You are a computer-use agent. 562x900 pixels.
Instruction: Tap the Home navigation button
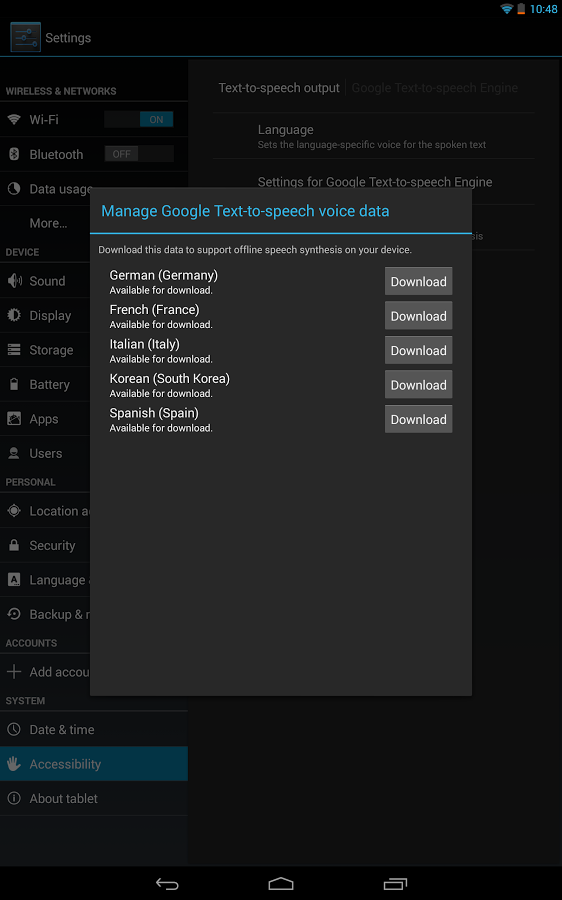point(281,883)
